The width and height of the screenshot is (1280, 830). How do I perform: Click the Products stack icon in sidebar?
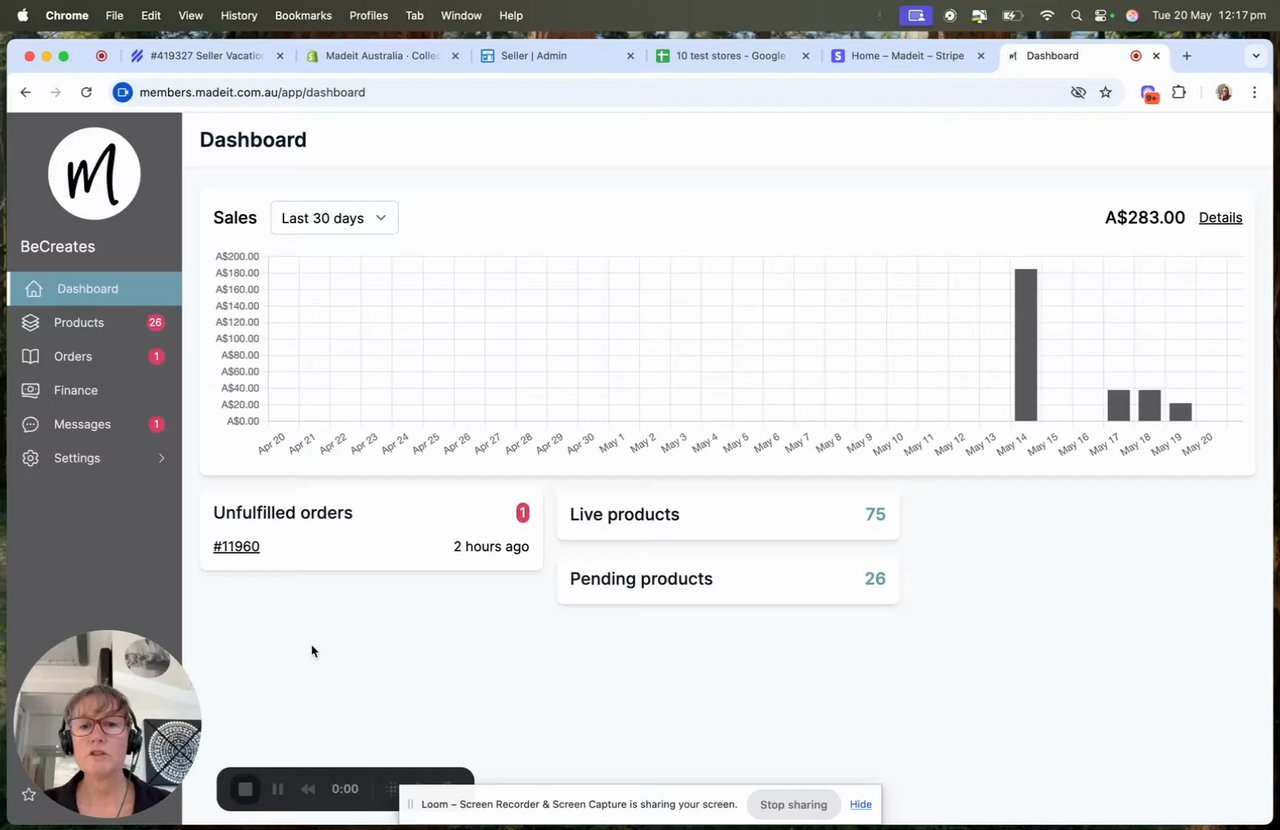point(31,323)
